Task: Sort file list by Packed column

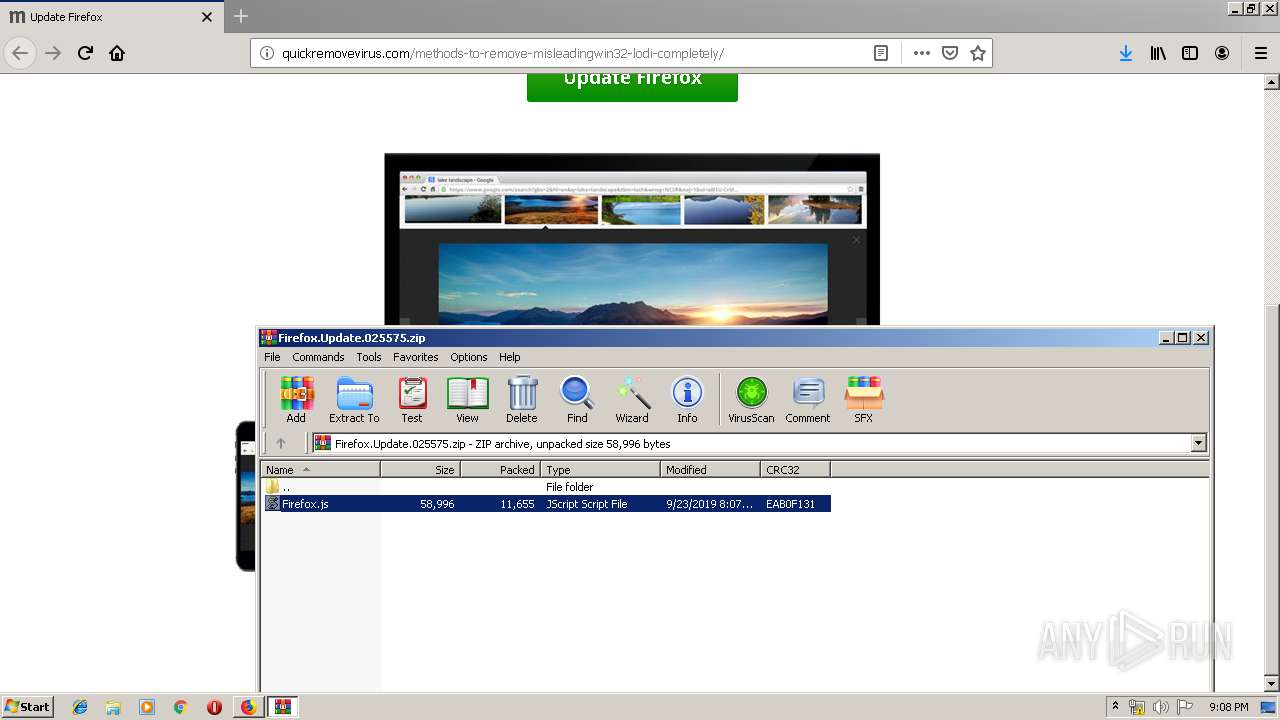Action: click(501, 469)
